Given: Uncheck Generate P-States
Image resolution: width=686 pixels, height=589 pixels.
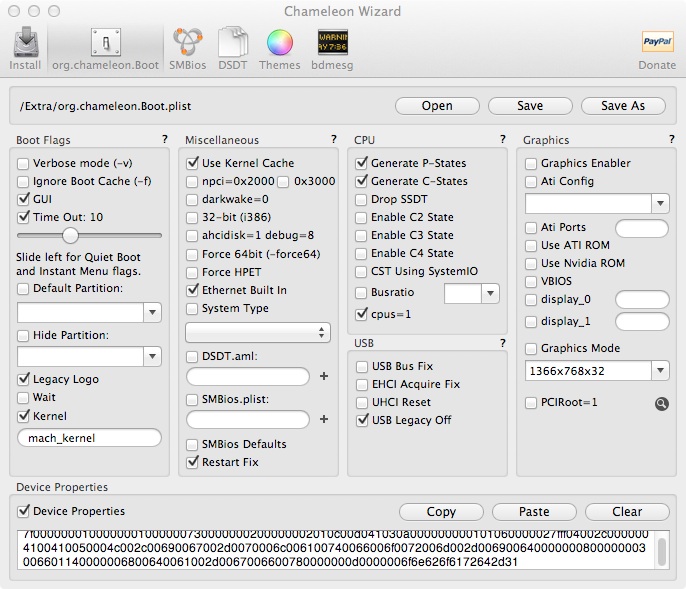Looking at the screenshot, I should [361, 163].
